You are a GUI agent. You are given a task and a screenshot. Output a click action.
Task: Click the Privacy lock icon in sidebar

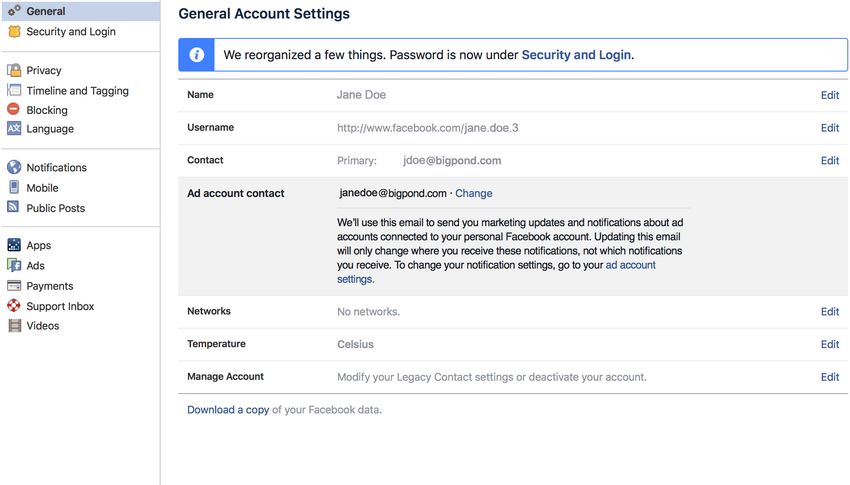point(14,70)
